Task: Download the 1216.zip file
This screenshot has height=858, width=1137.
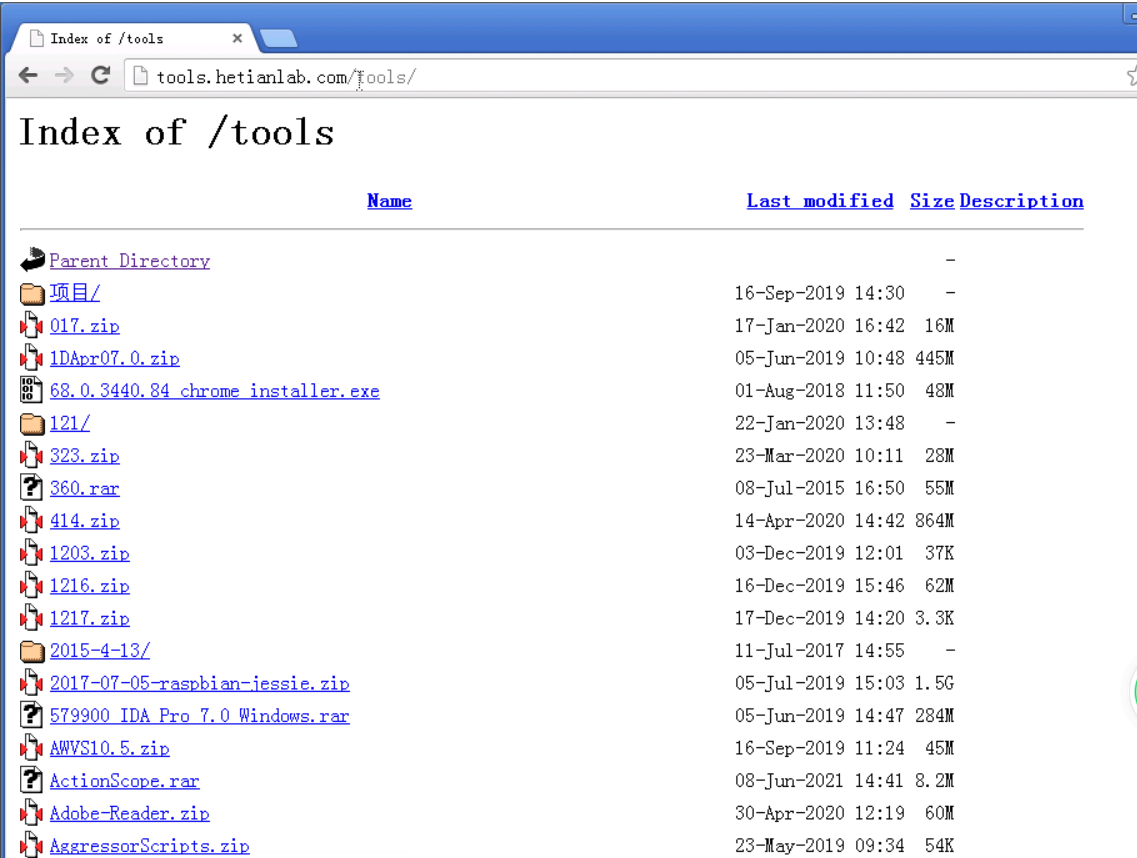Action: coord(90,586)
